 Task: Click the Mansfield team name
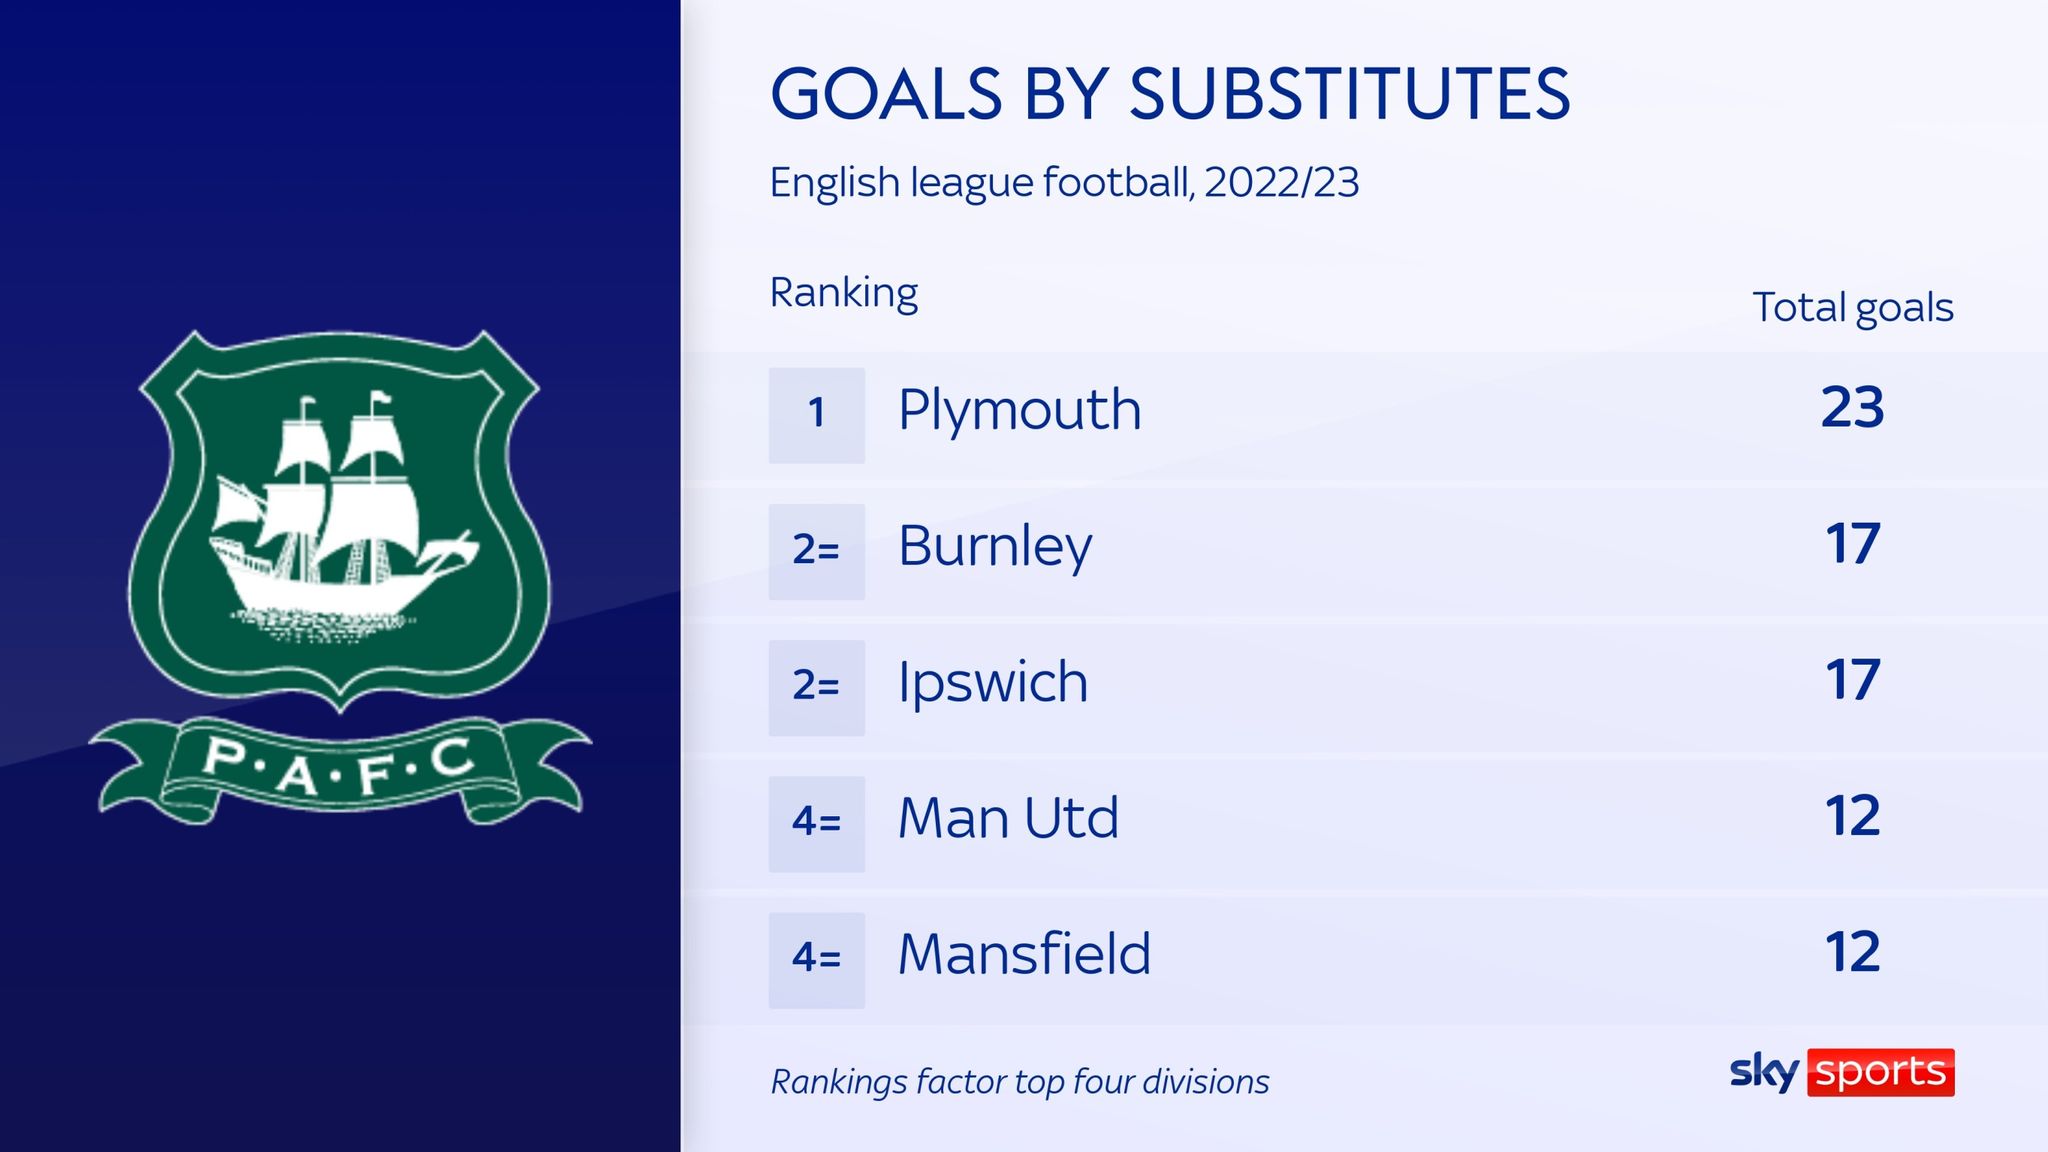click(1024, 955)
